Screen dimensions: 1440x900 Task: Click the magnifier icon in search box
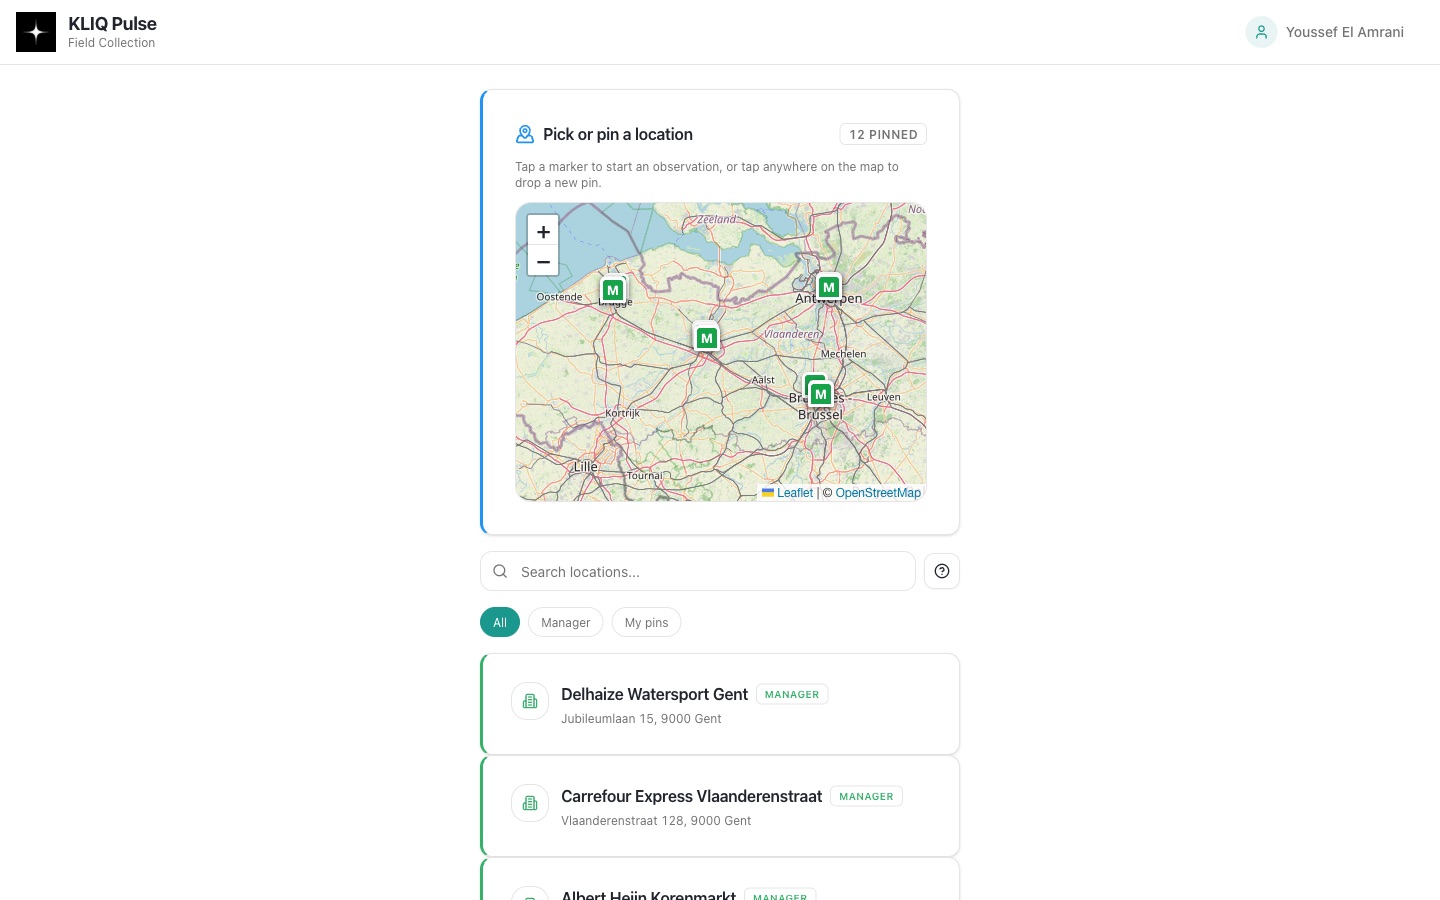tap(500, 571)
